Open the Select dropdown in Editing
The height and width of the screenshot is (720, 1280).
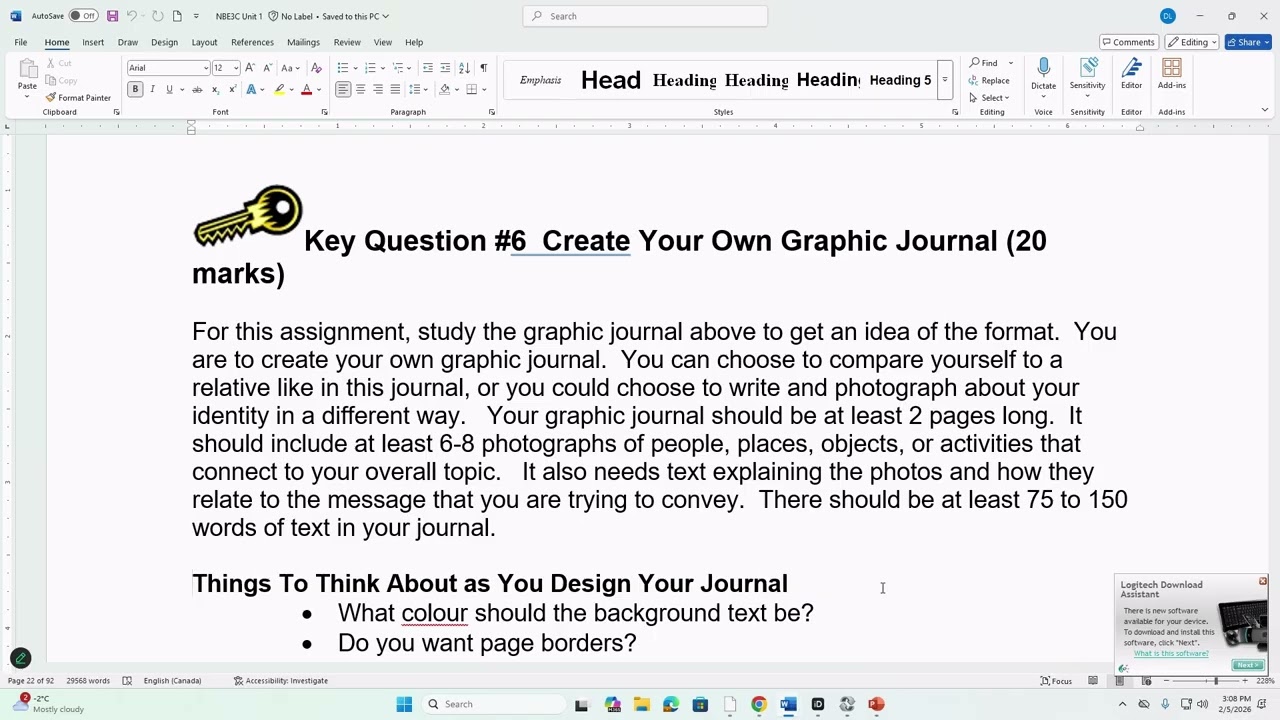(x=989, y=98)
